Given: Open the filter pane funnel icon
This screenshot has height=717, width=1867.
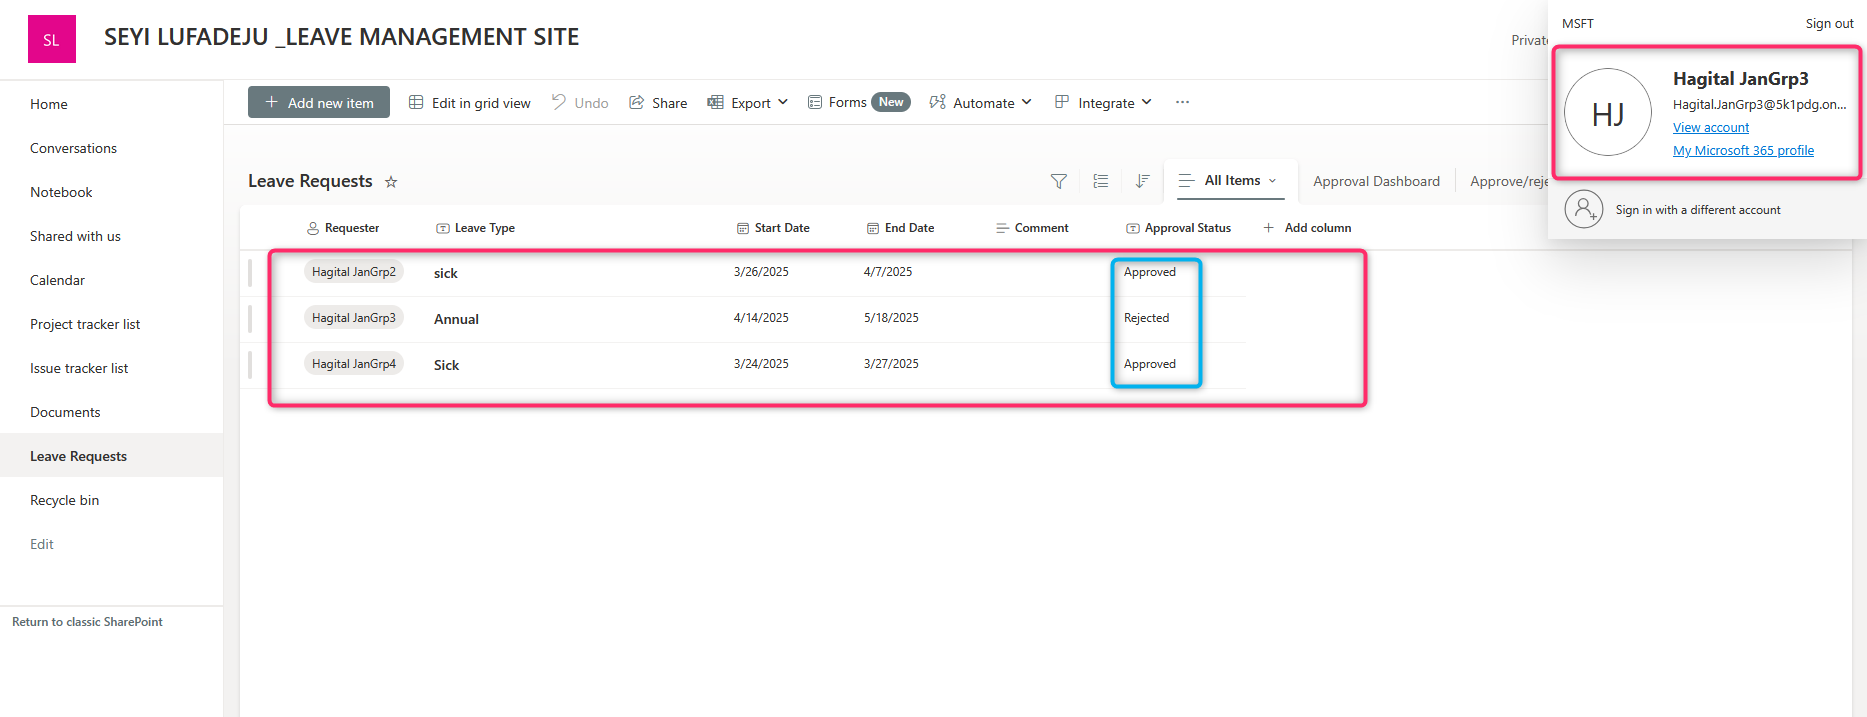Looking at the screenshot, I should 1059,181.
